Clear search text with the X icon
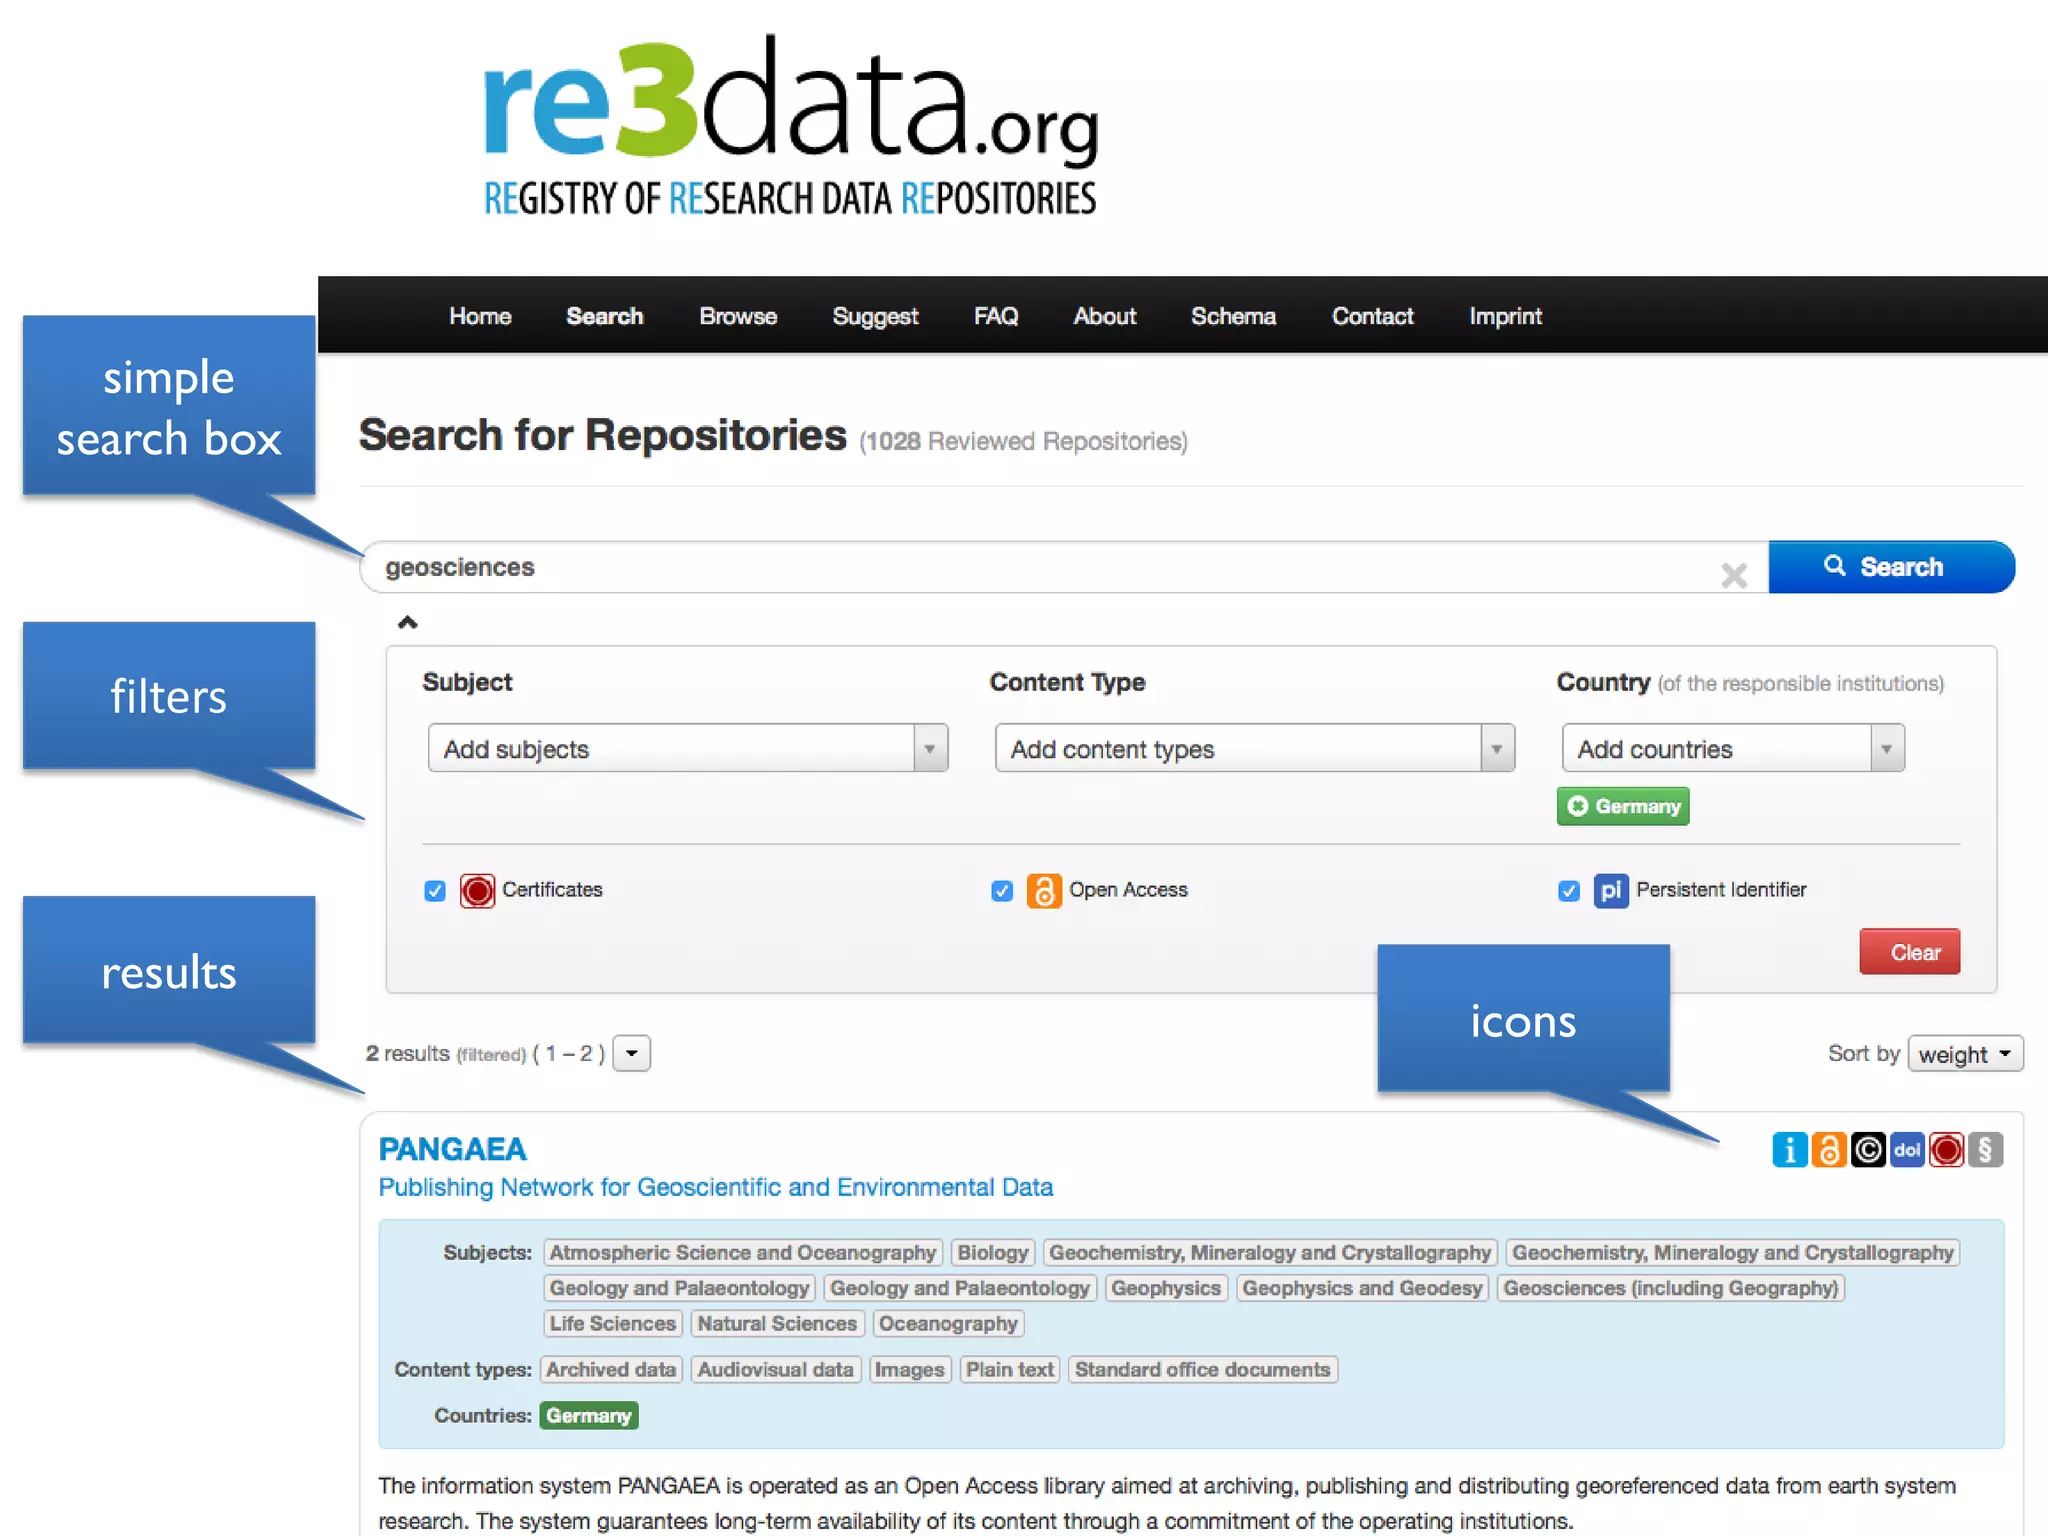 pos(1734,575)
